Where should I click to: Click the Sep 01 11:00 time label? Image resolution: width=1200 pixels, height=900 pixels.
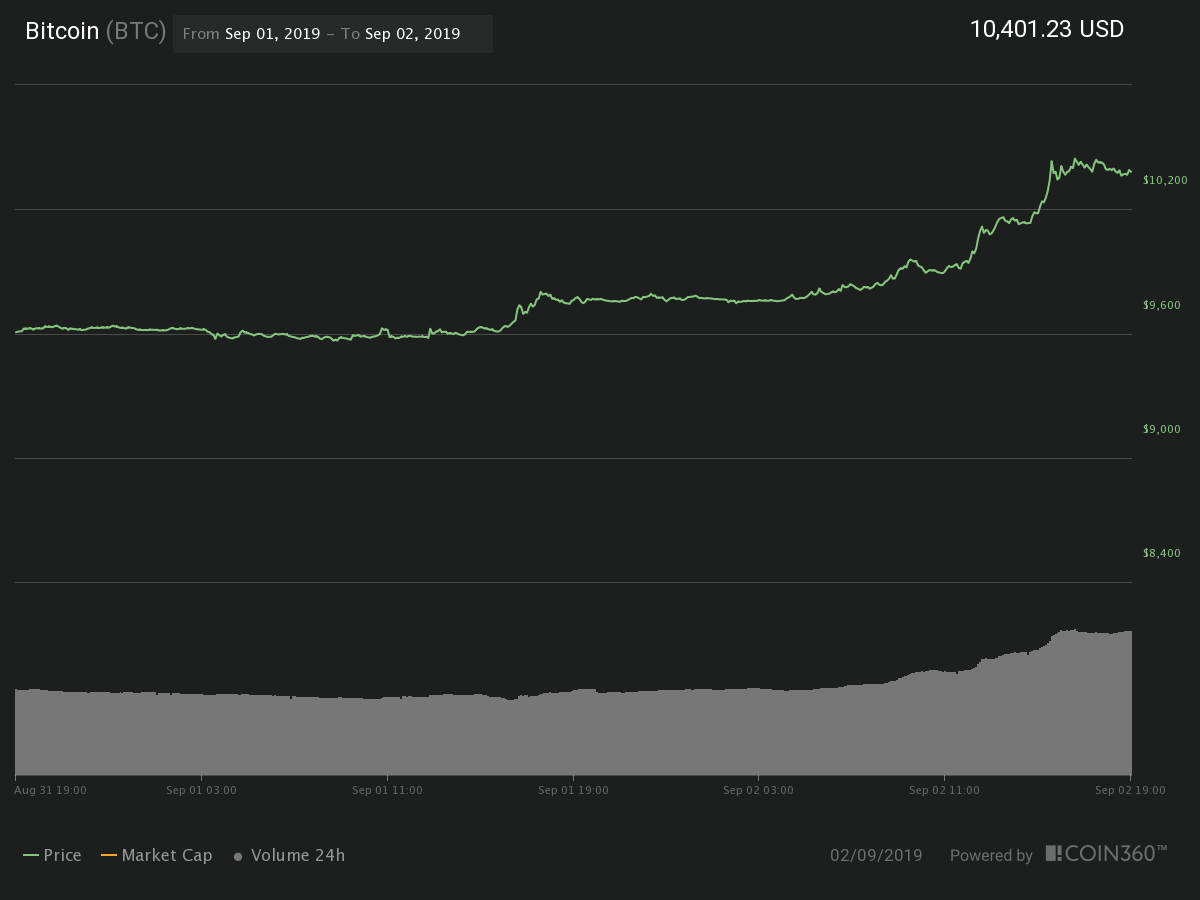pyautogui.click(x=387, y=790)
